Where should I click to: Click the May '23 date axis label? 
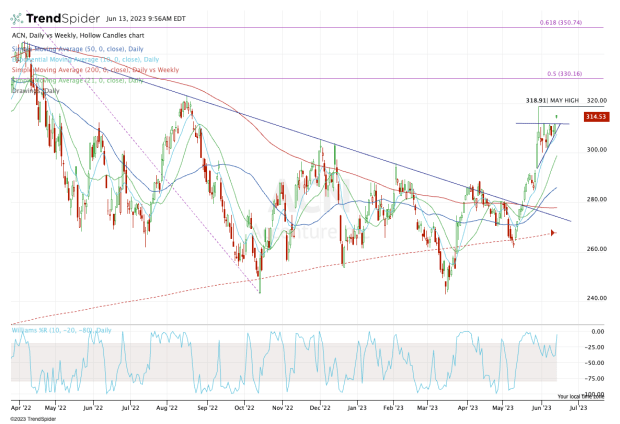click(503, 407)
